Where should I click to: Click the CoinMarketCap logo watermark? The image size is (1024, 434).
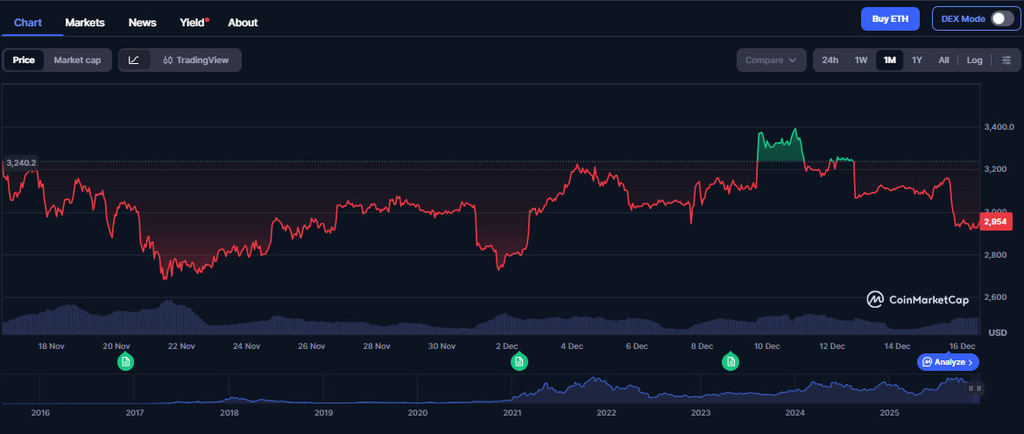pyautogui.click(x=916, y=298)
